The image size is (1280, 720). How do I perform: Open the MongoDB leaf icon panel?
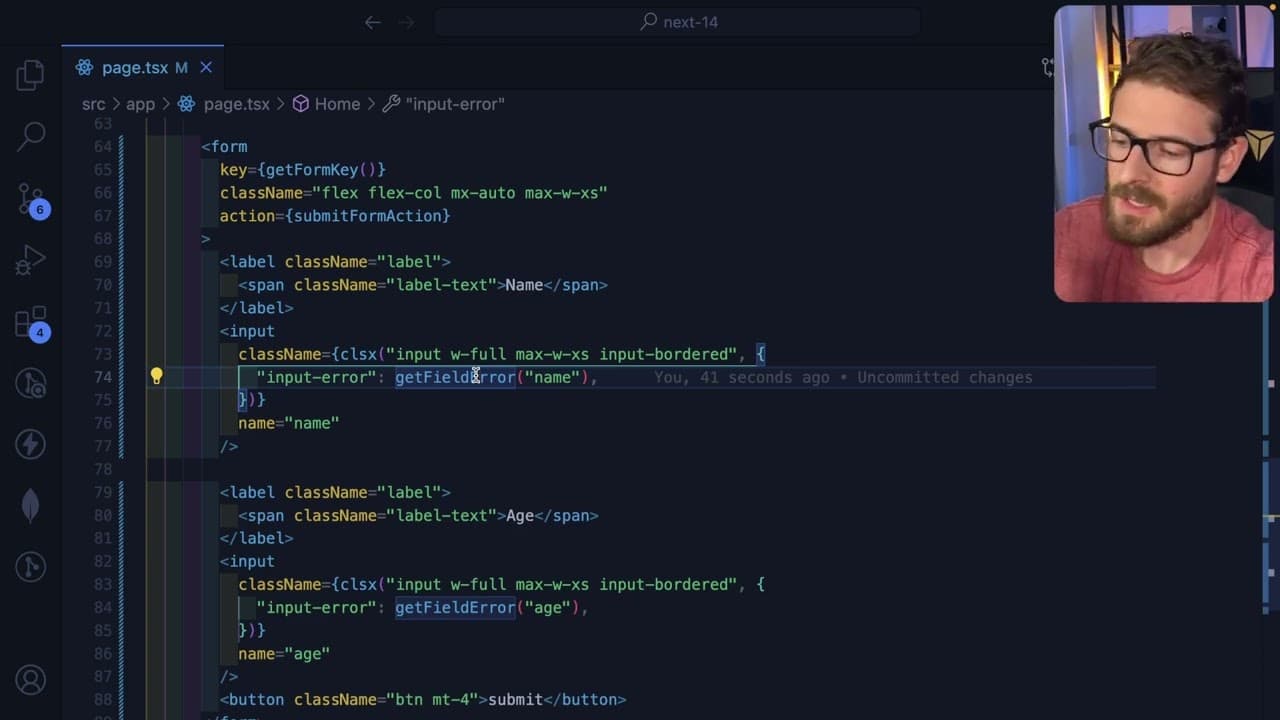tap(31, 506)
